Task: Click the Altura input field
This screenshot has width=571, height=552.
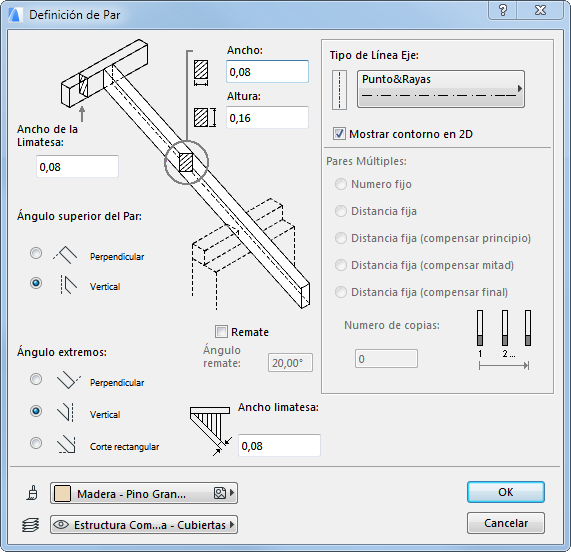Action: (x=267, y=118)
